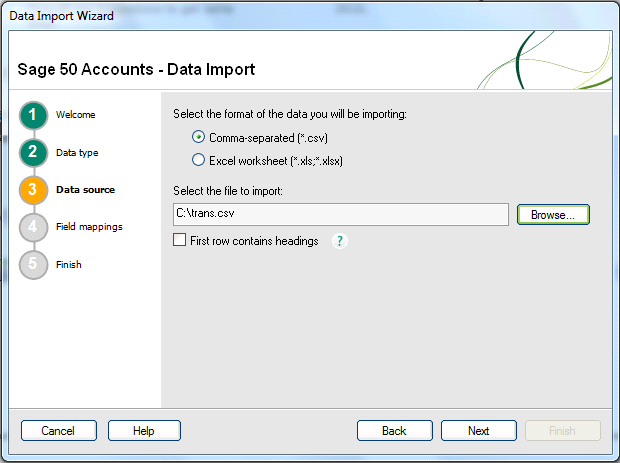Go back with the Back button

[394, 431]
